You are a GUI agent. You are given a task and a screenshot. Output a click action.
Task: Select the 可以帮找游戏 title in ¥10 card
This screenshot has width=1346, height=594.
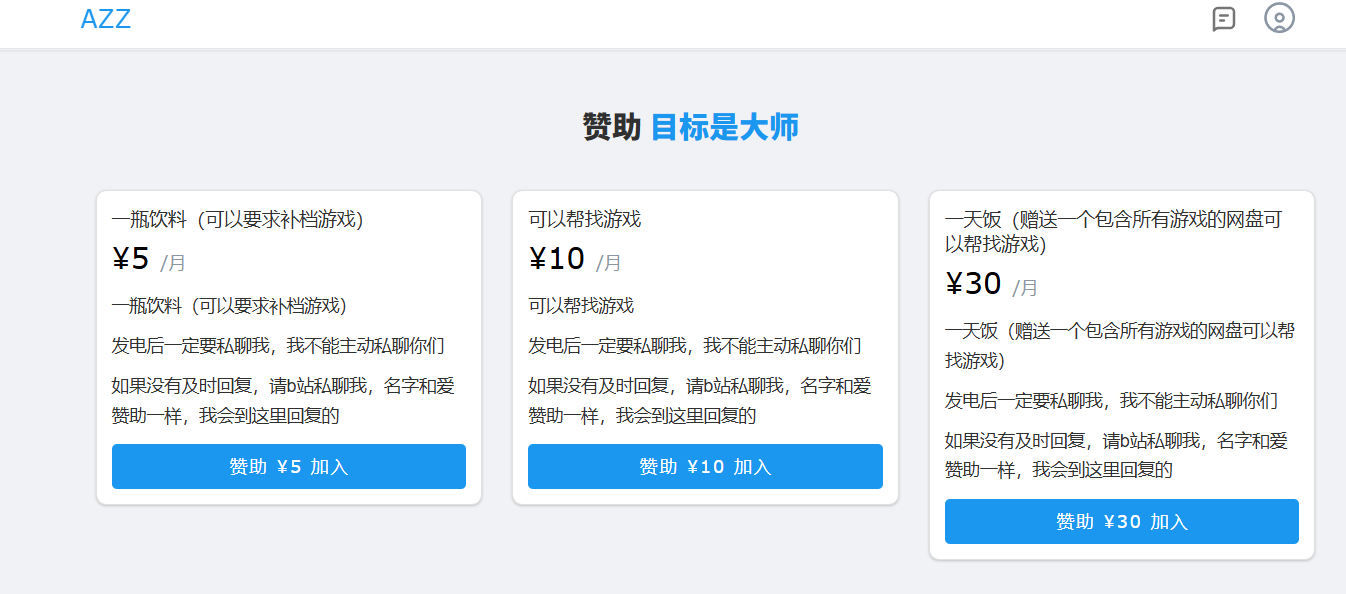pos(585,220)
